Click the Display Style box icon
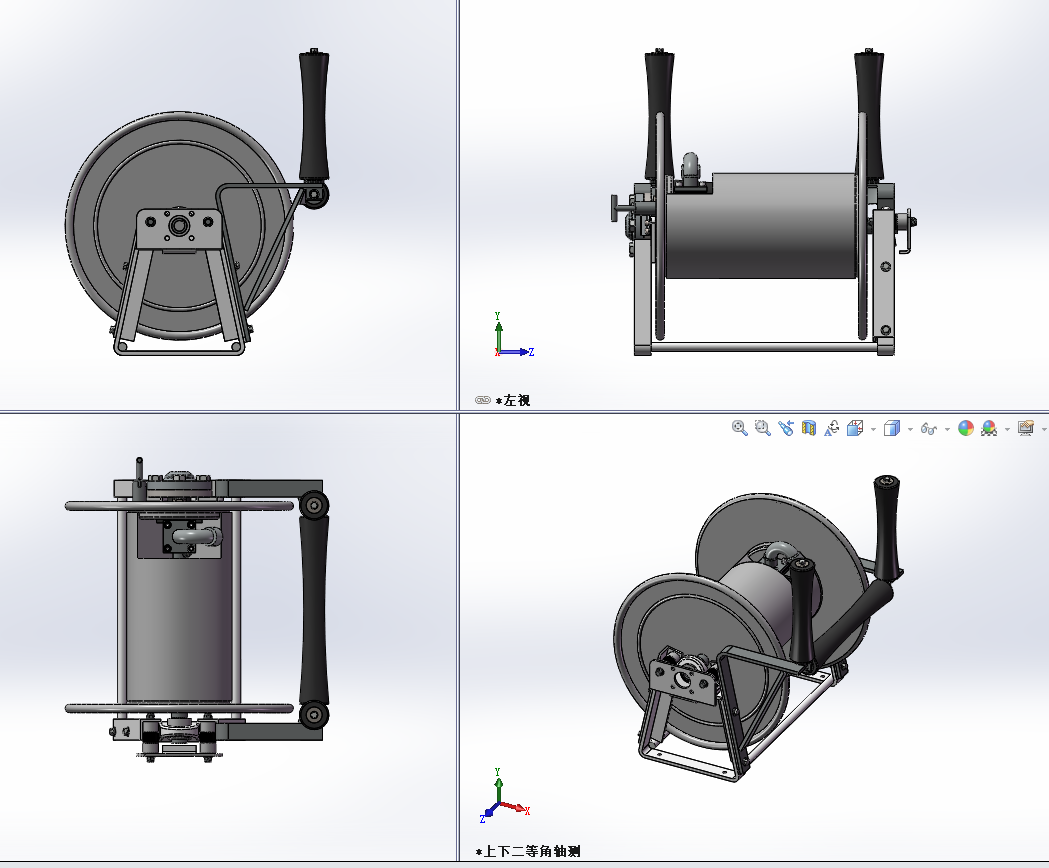This screenshot has height=868, width=1049. tap(892, 428)
